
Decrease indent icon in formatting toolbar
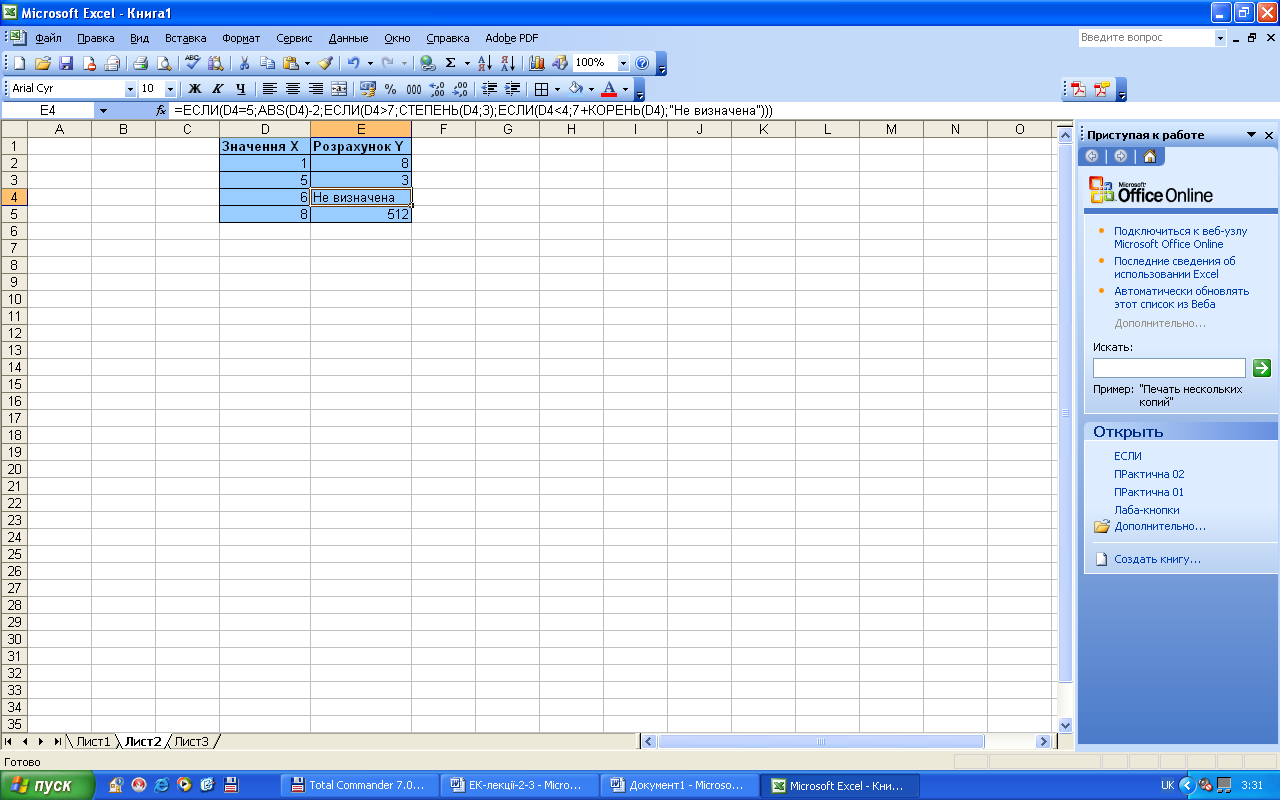[489, 89]
